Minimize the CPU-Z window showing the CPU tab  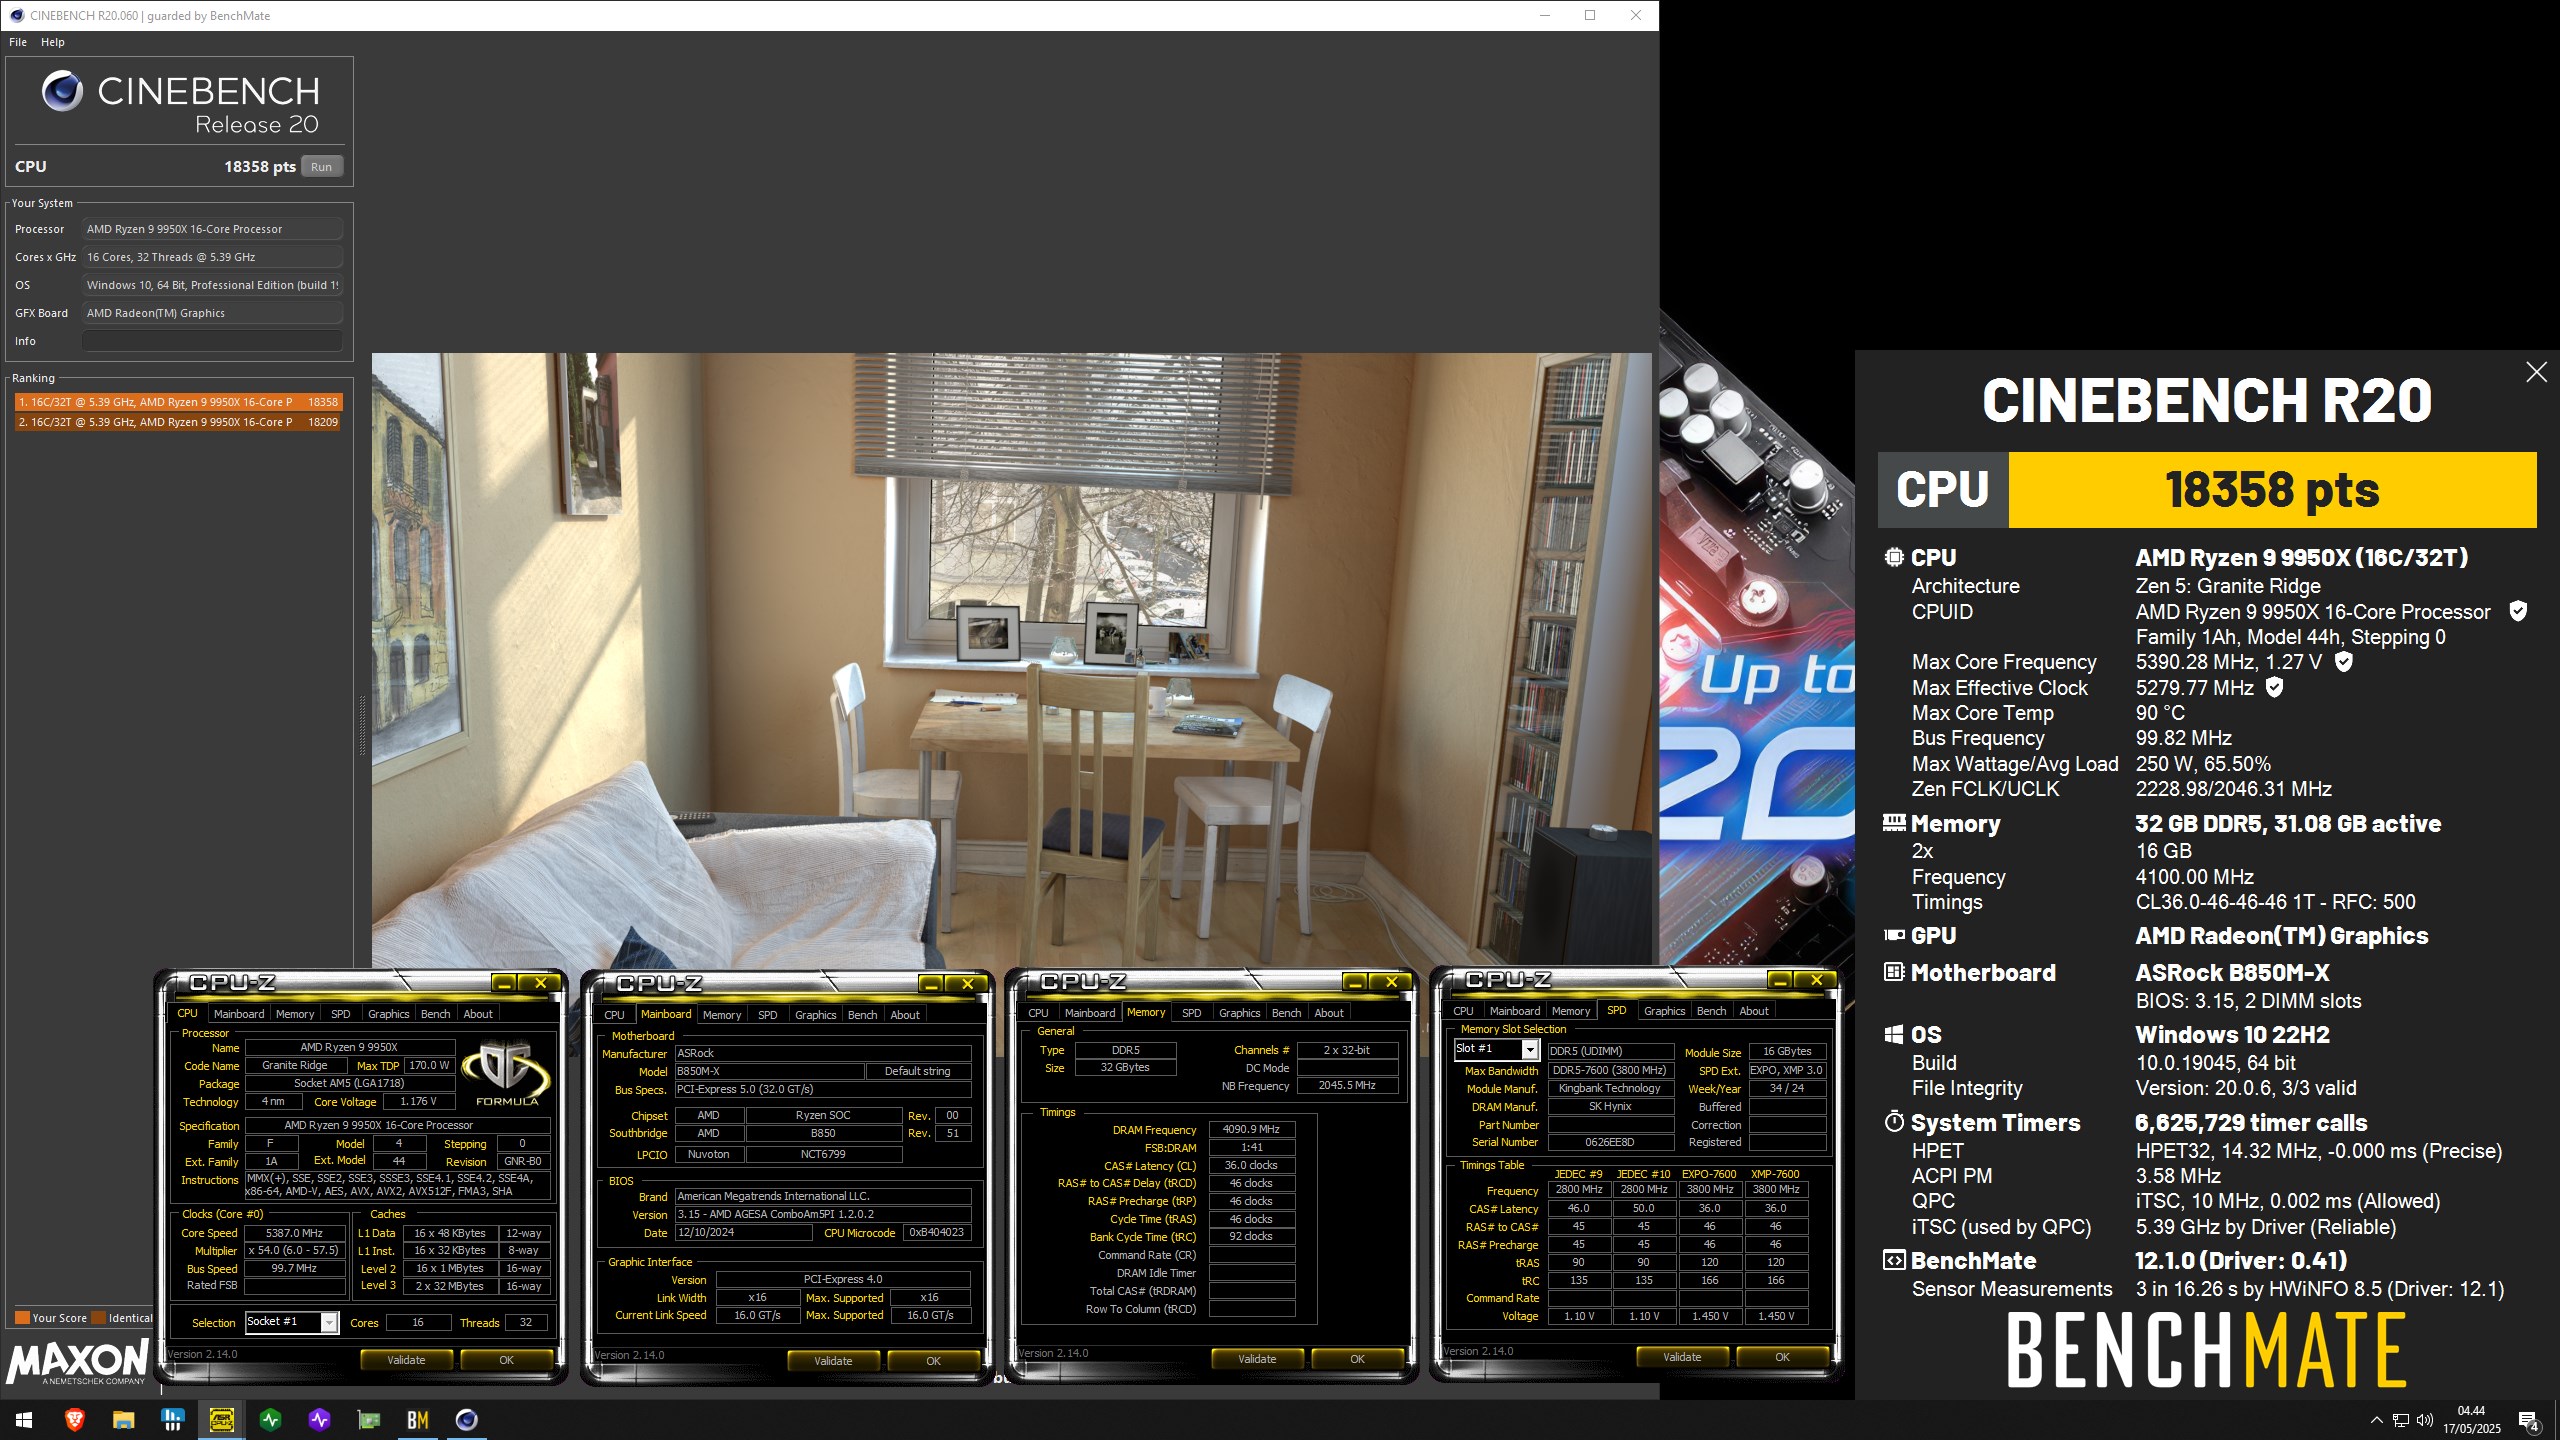(505, 983)
